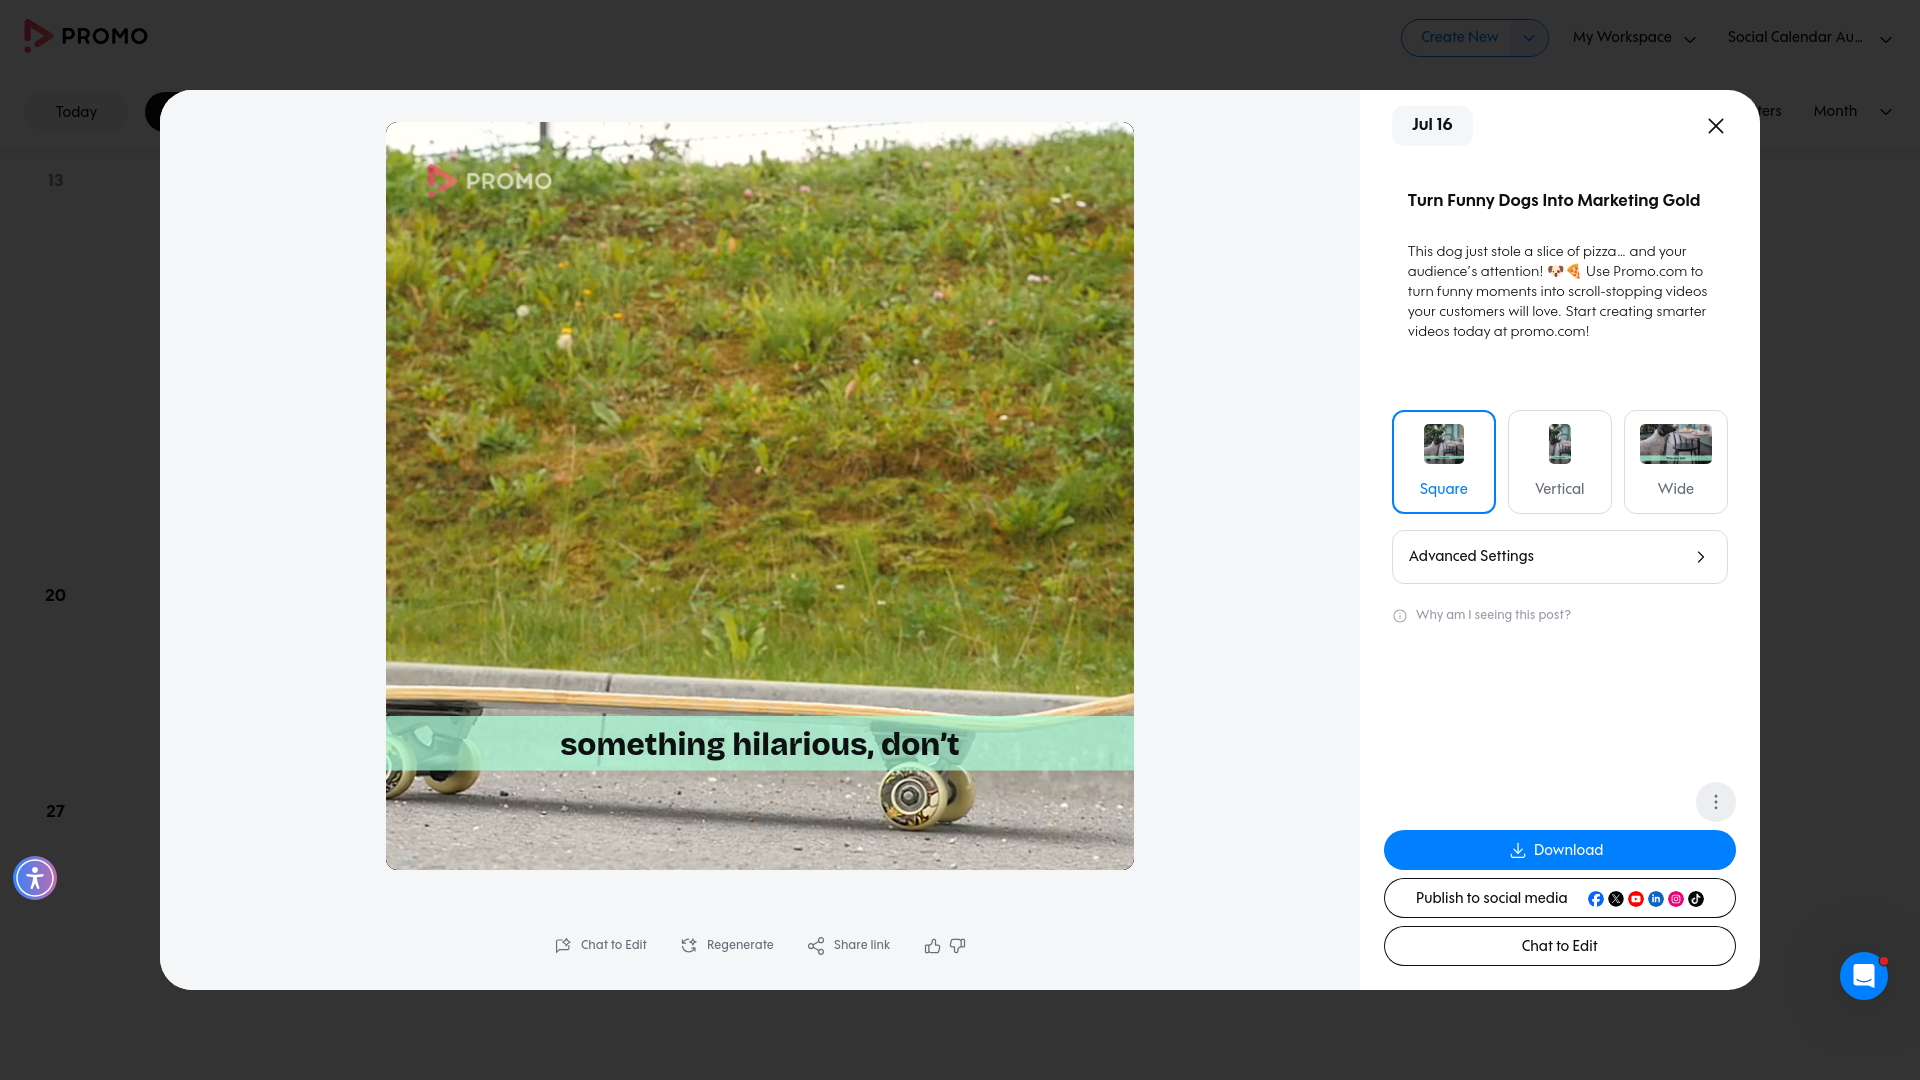Open My Workspace dropdown

click(1634, 38)
